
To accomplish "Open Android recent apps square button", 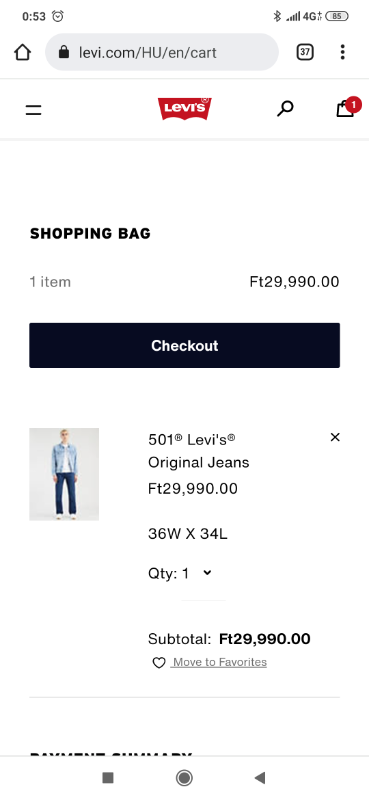I will [x=108, y=778].
